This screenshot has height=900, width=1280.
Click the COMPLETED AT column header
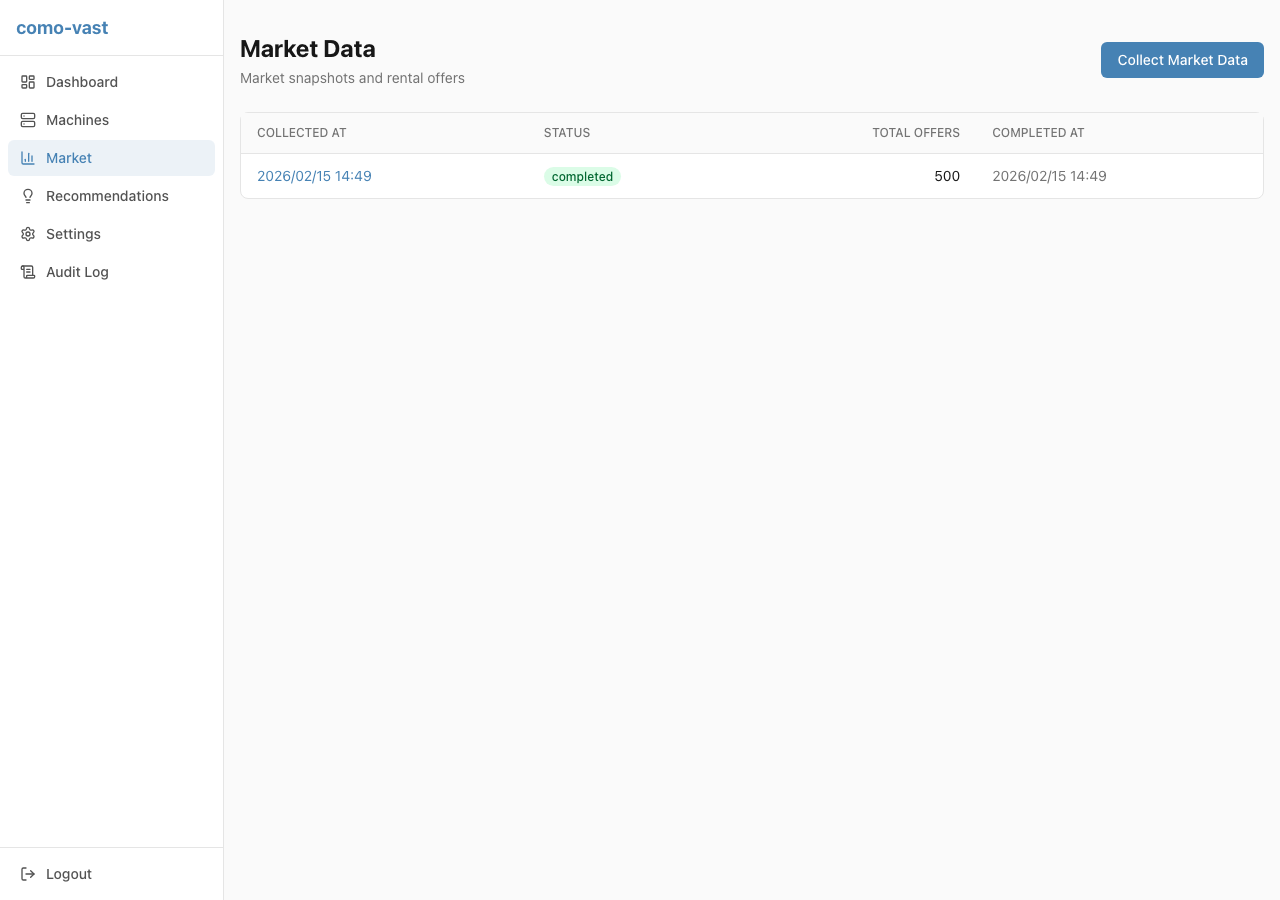tap(1038, 133)
